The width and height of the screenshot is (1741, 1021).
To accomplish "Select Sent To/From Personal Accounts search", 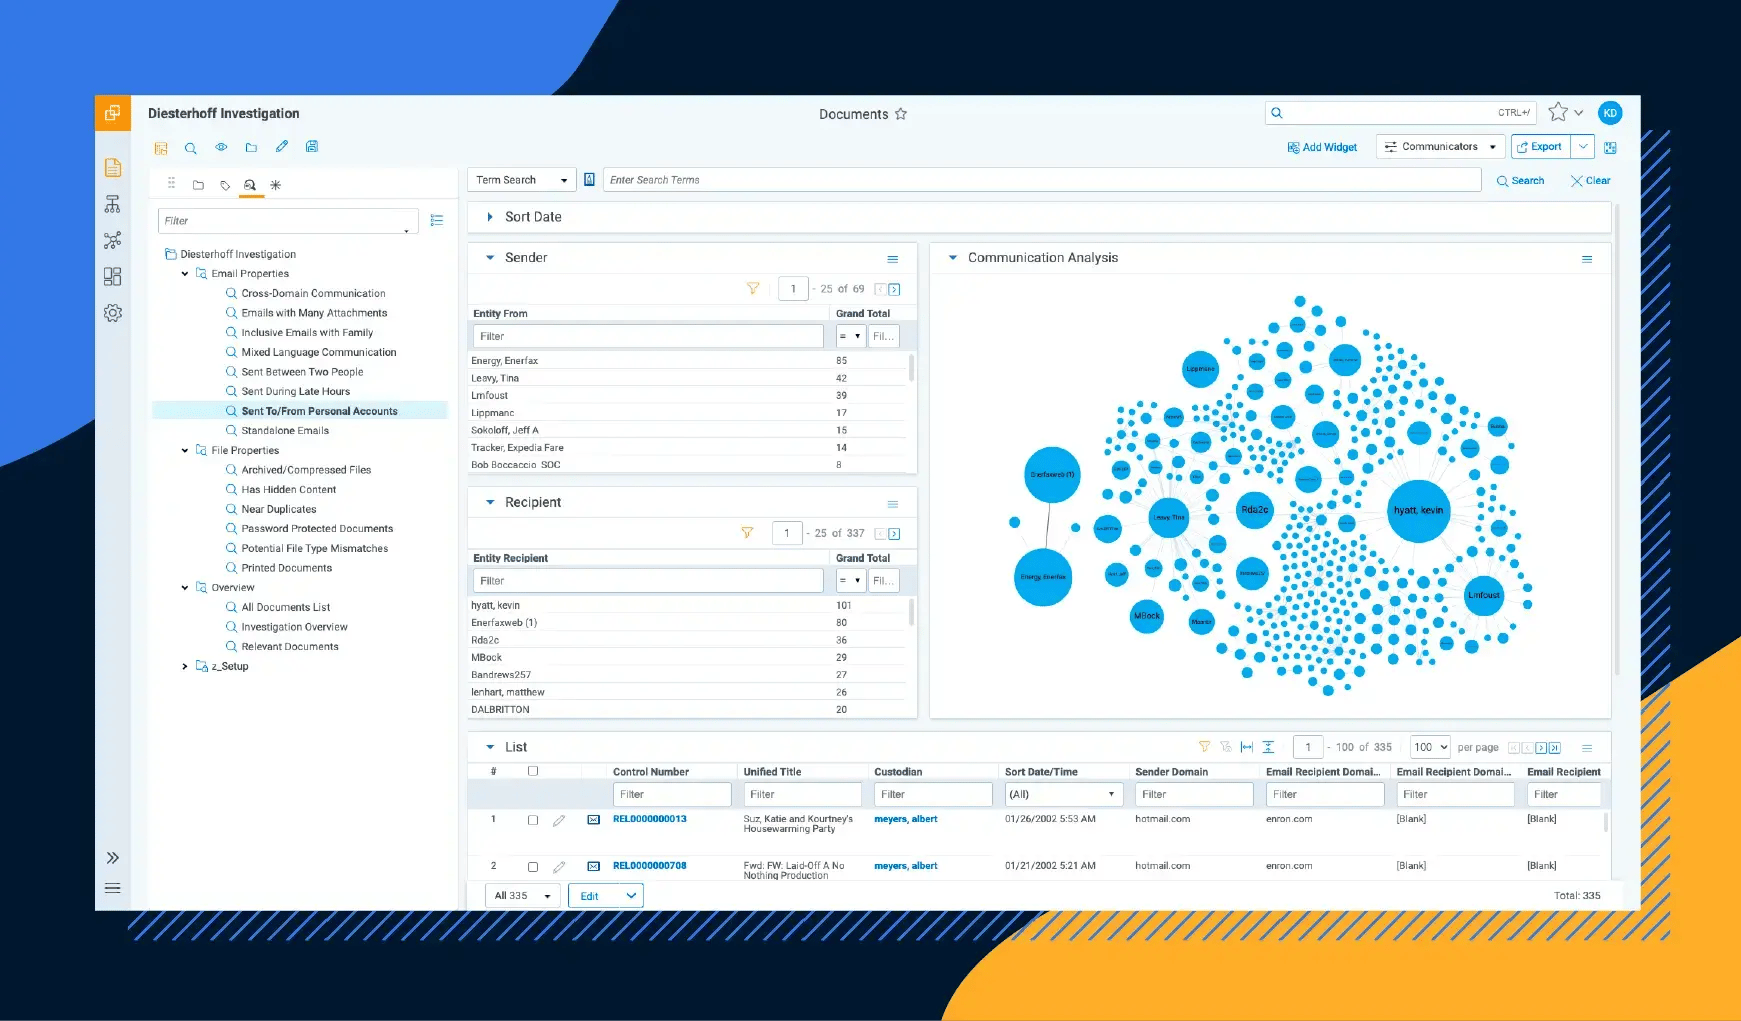I will (x=319, y=411).
